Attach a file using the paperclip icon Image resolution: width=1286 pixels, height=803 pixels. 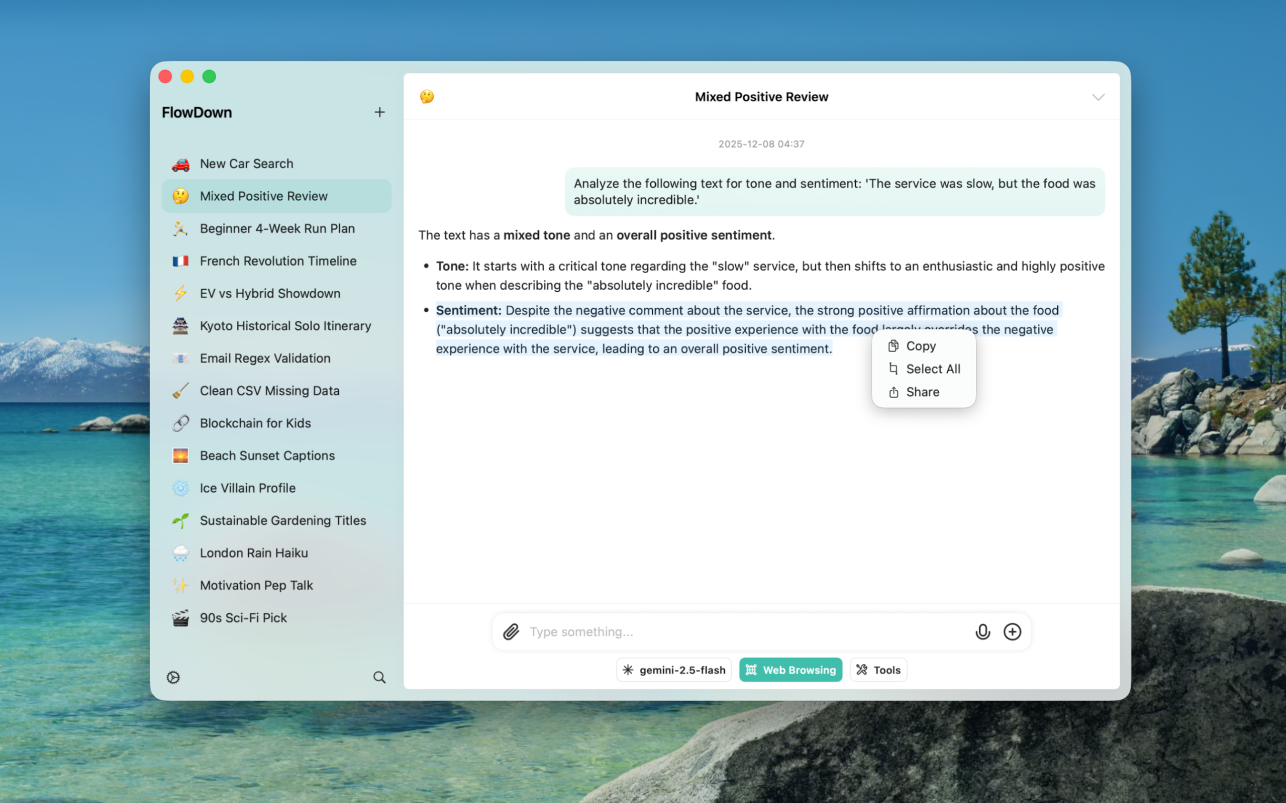coord(511,631)
